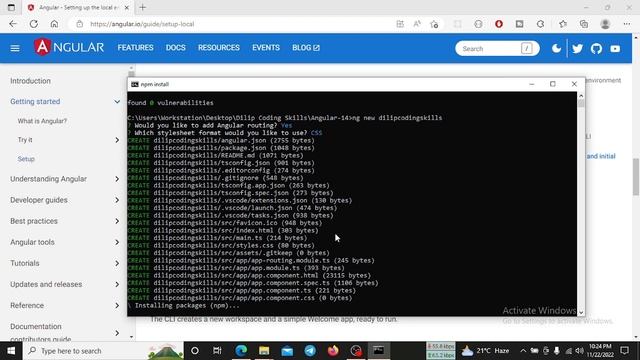This screenshot has width=640, height=360.
Task: Maximize the npm install terminal window
Action: tap(553, 84)
